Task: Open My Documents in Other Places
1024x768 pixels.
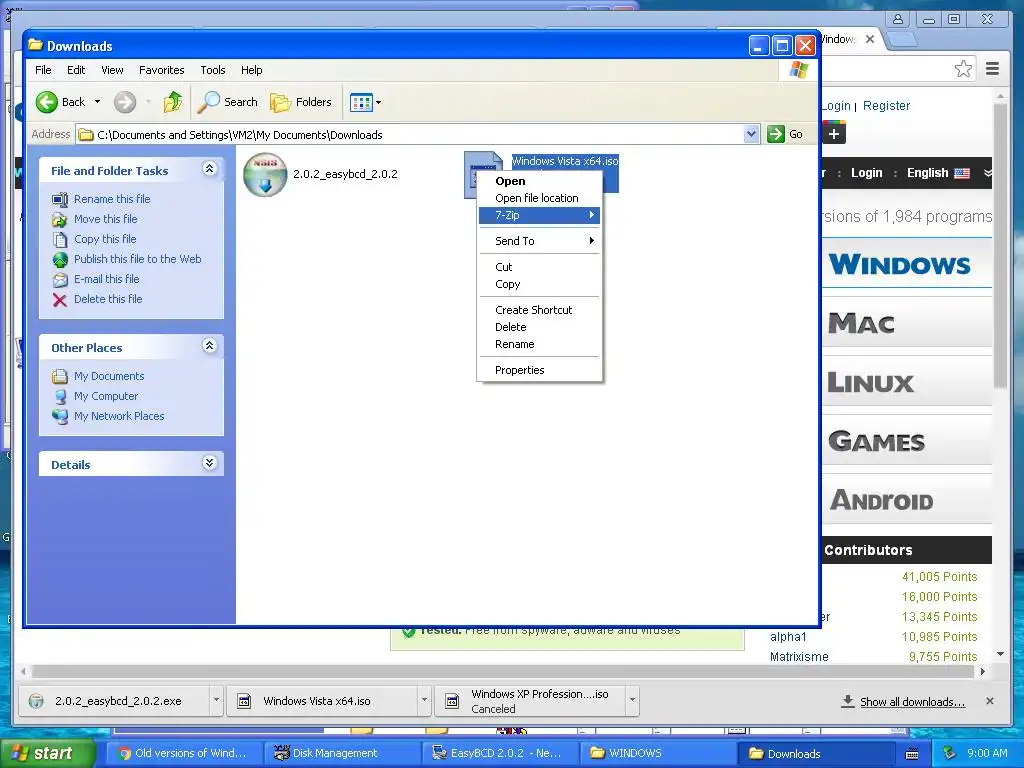Action: (x=108, y=376)
